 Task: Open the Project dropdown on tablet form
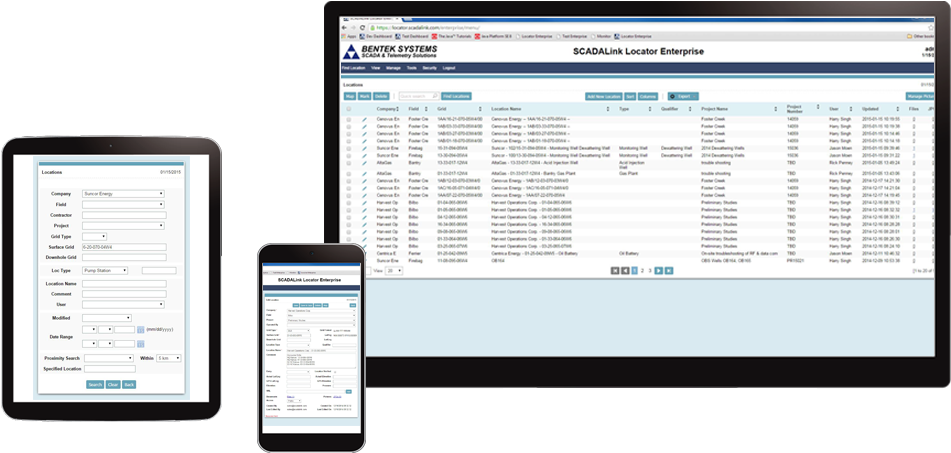123,226
